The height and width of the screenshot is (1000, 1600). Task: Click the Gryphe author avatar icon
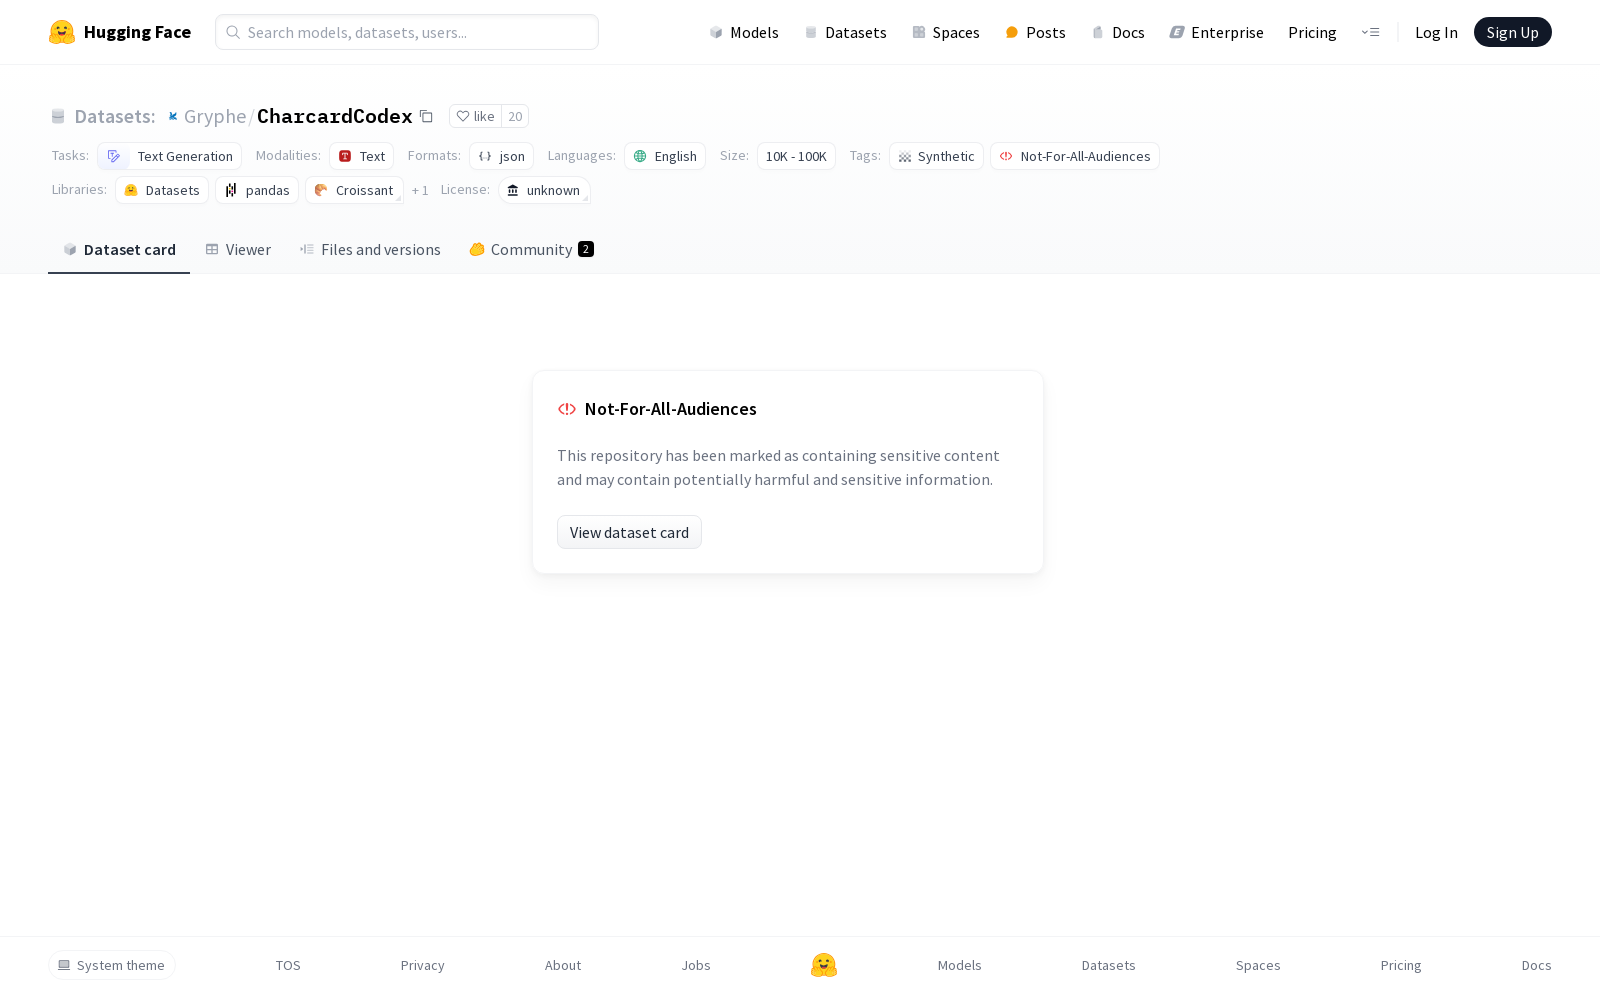pyautogui.click(x=173, y=116)
